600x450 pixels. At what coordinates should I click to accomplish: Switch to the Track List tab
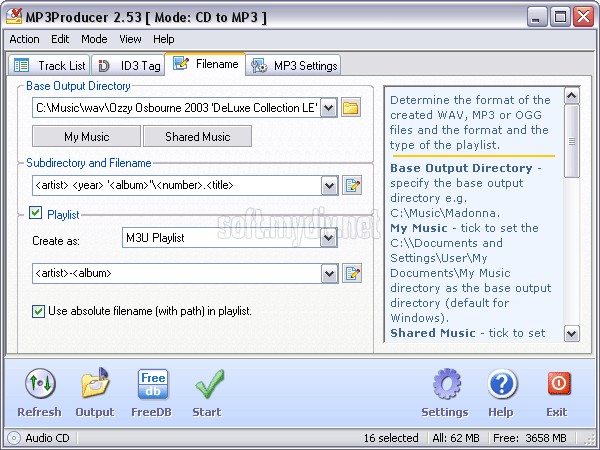coord(49,65)
